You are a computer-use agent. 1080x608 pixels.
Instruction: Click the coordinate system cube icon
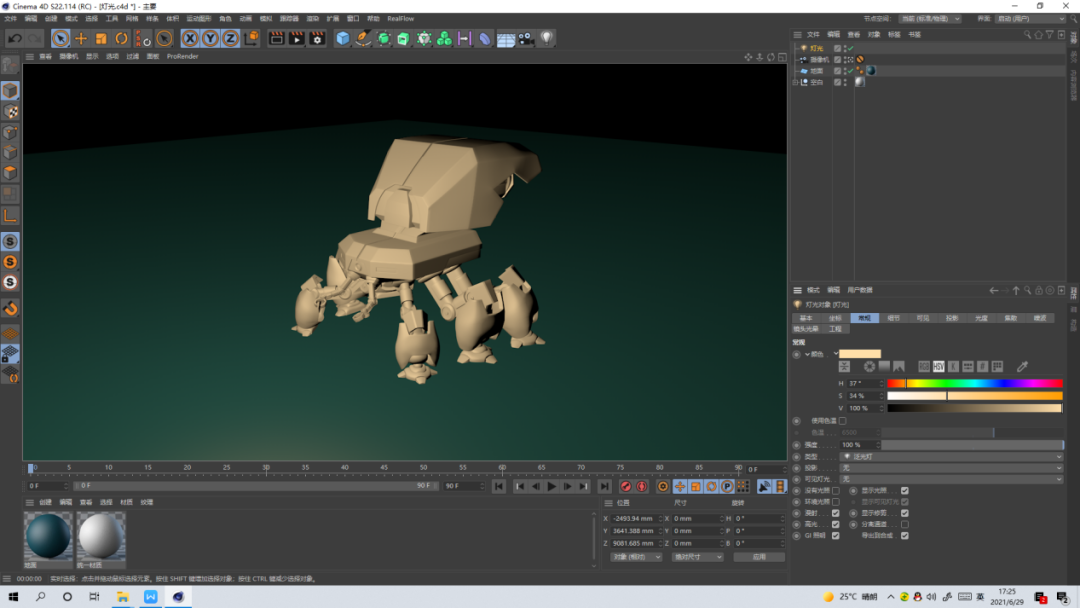pos(252,39)
